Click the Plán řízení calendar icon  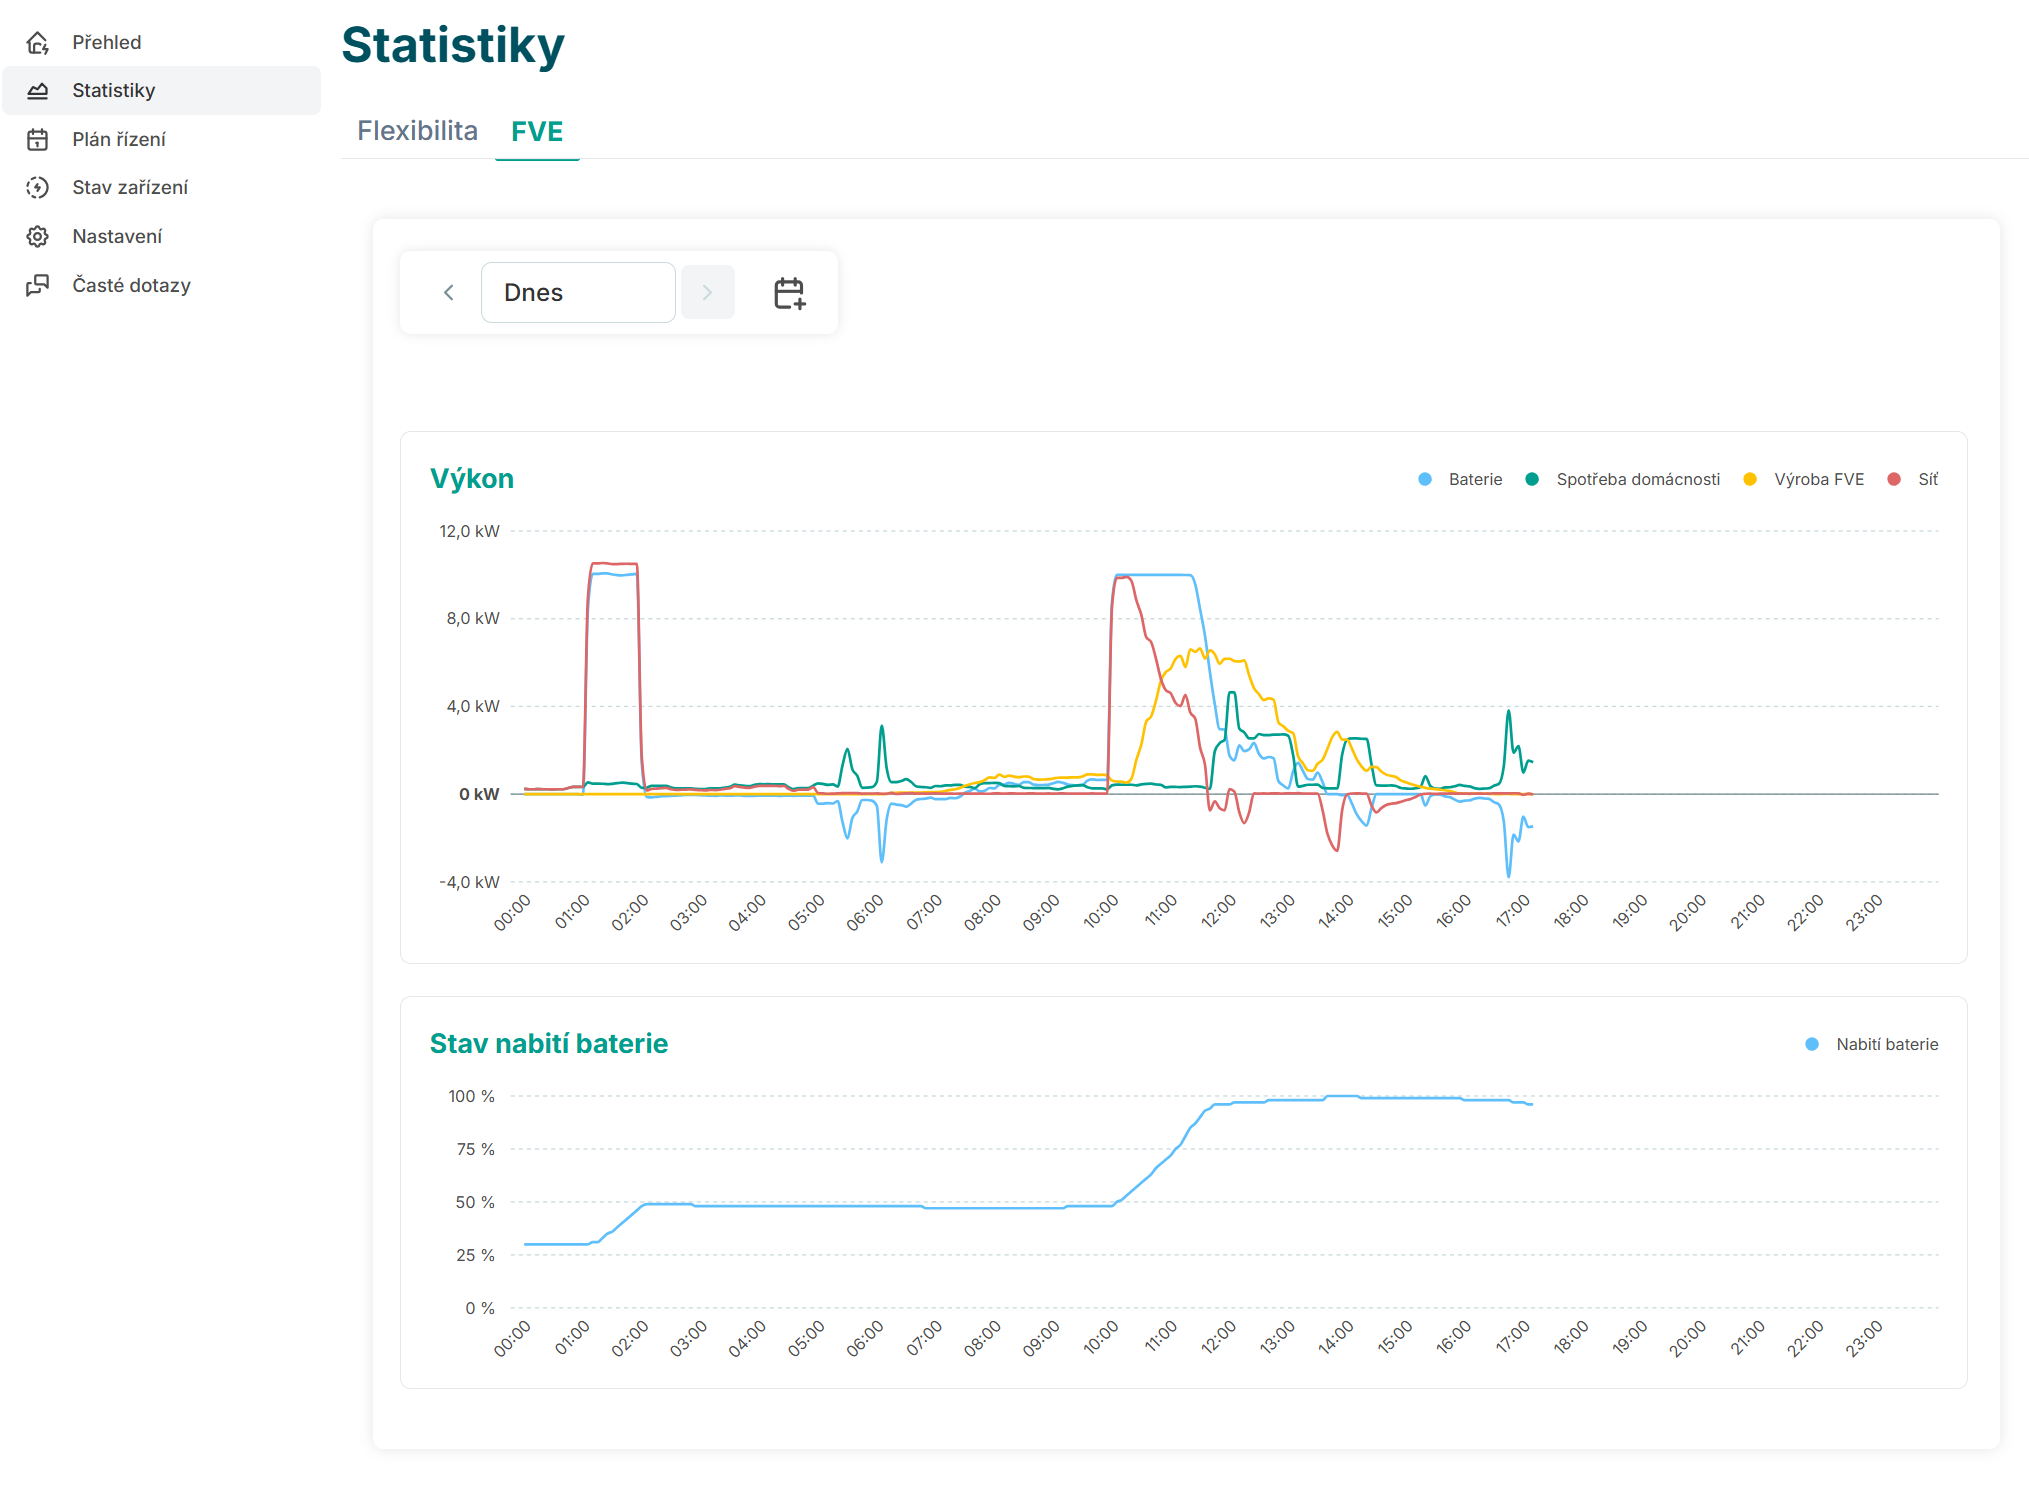point(38,139)
